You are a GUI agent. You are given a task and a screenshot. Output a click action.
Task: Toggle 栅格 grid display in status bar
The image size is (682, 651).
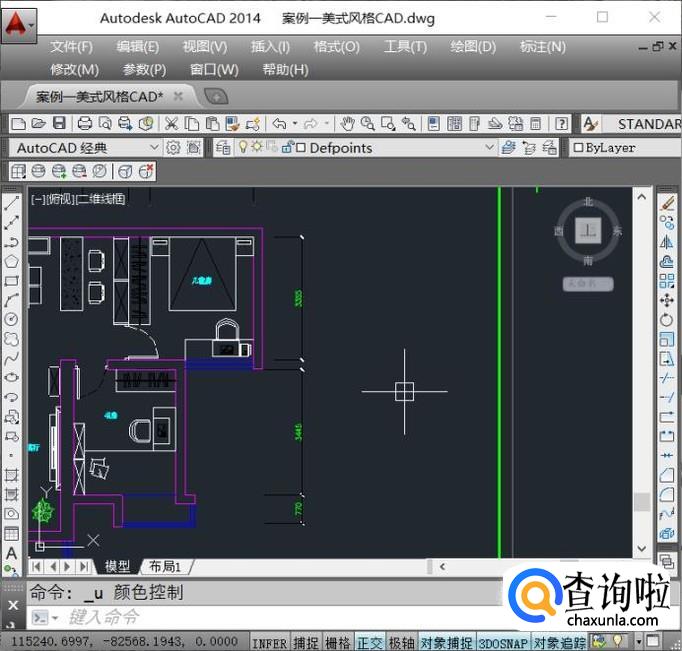click(x=338, y=642)
